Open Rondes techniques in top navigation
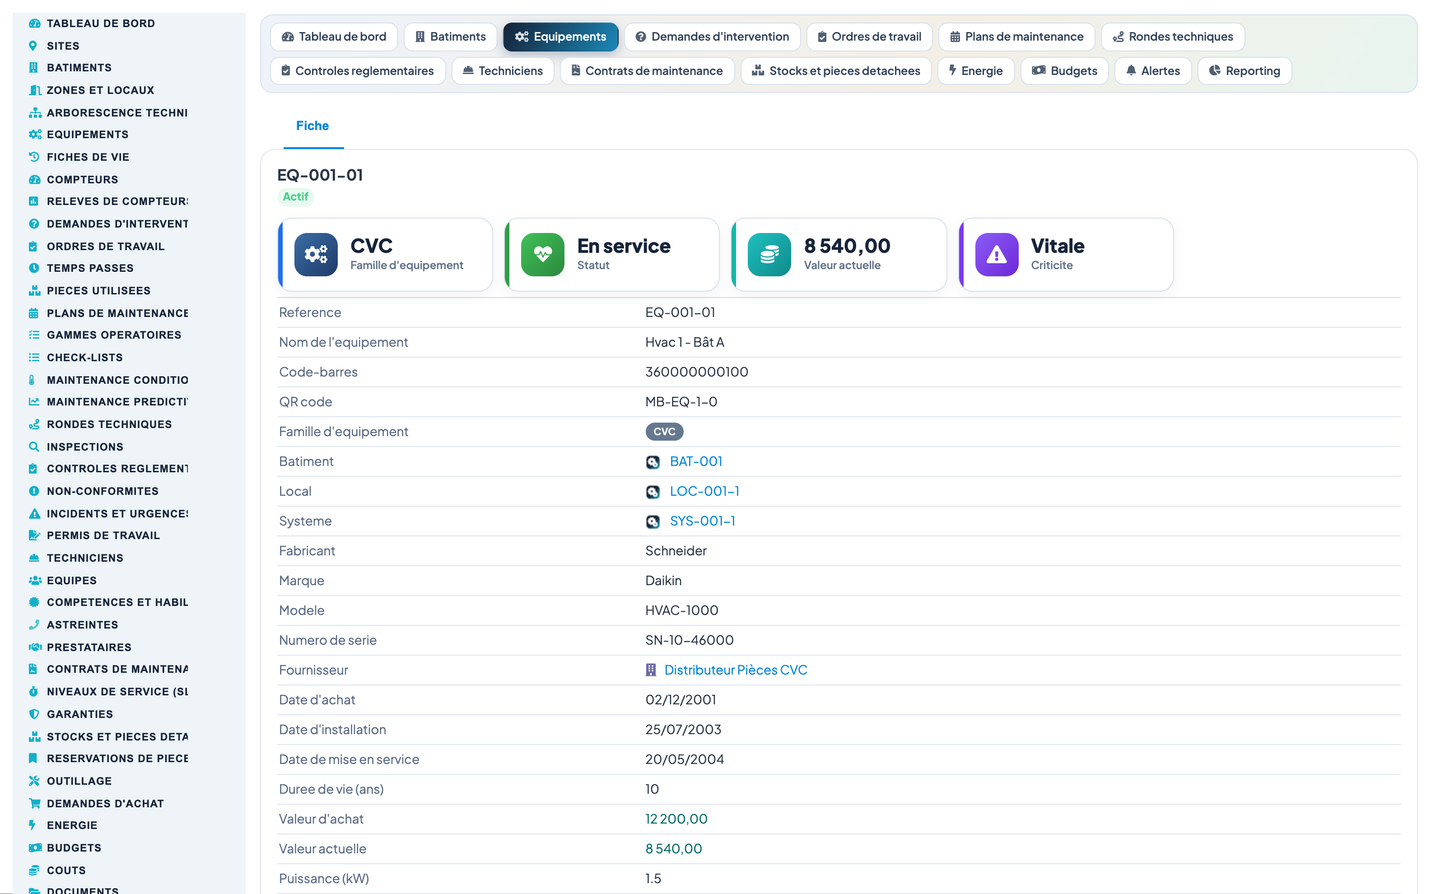 point(1173,37)
